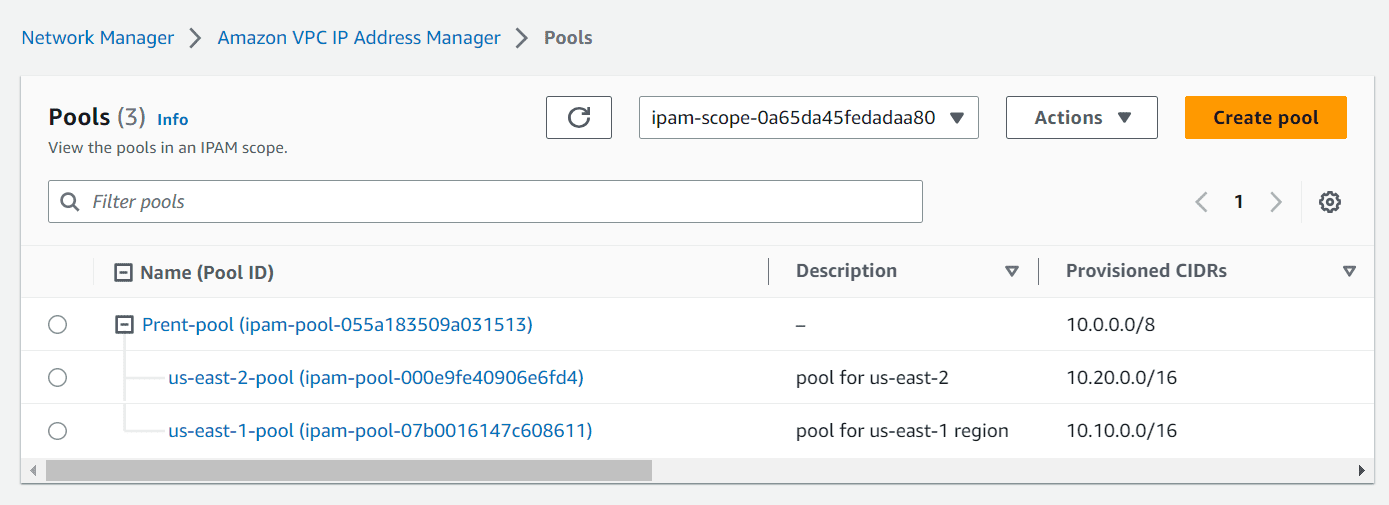Screen dimensions: 1389x505
Task: Sort by Provisioned CIDRs column arrow
Action: (x=1349, y=272)
